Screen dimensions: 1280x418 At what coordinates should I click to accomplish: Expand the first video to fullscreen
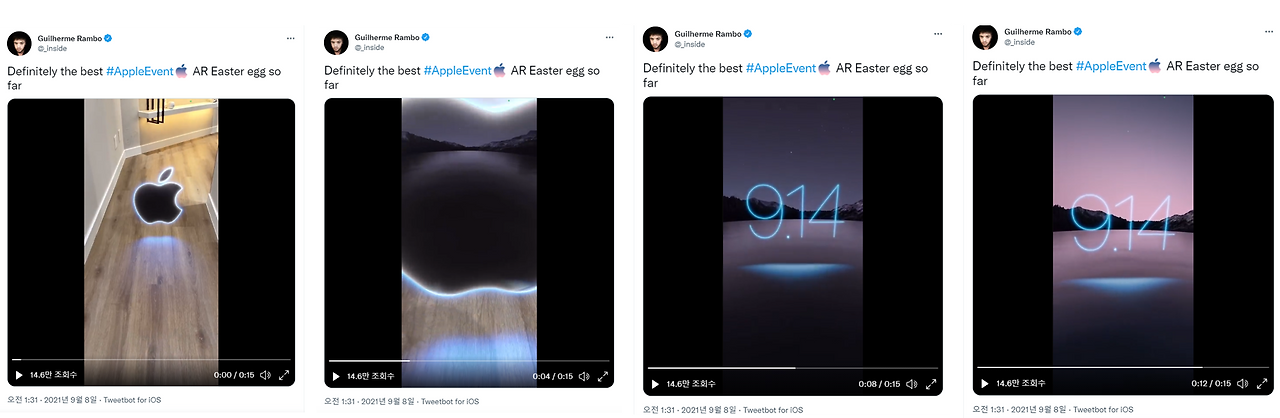coord(284,375)
